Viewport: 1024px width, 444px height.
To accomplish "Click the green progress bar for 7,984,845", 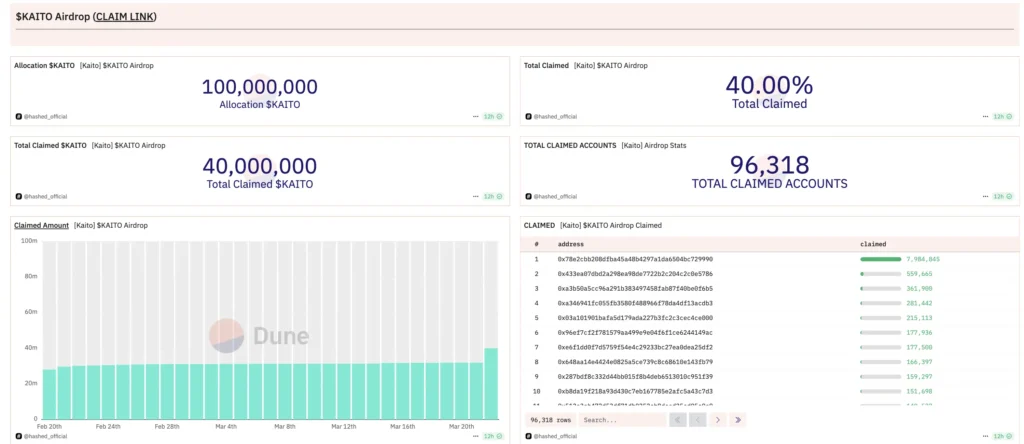I will pyautogui.click(x=880, y=259).
